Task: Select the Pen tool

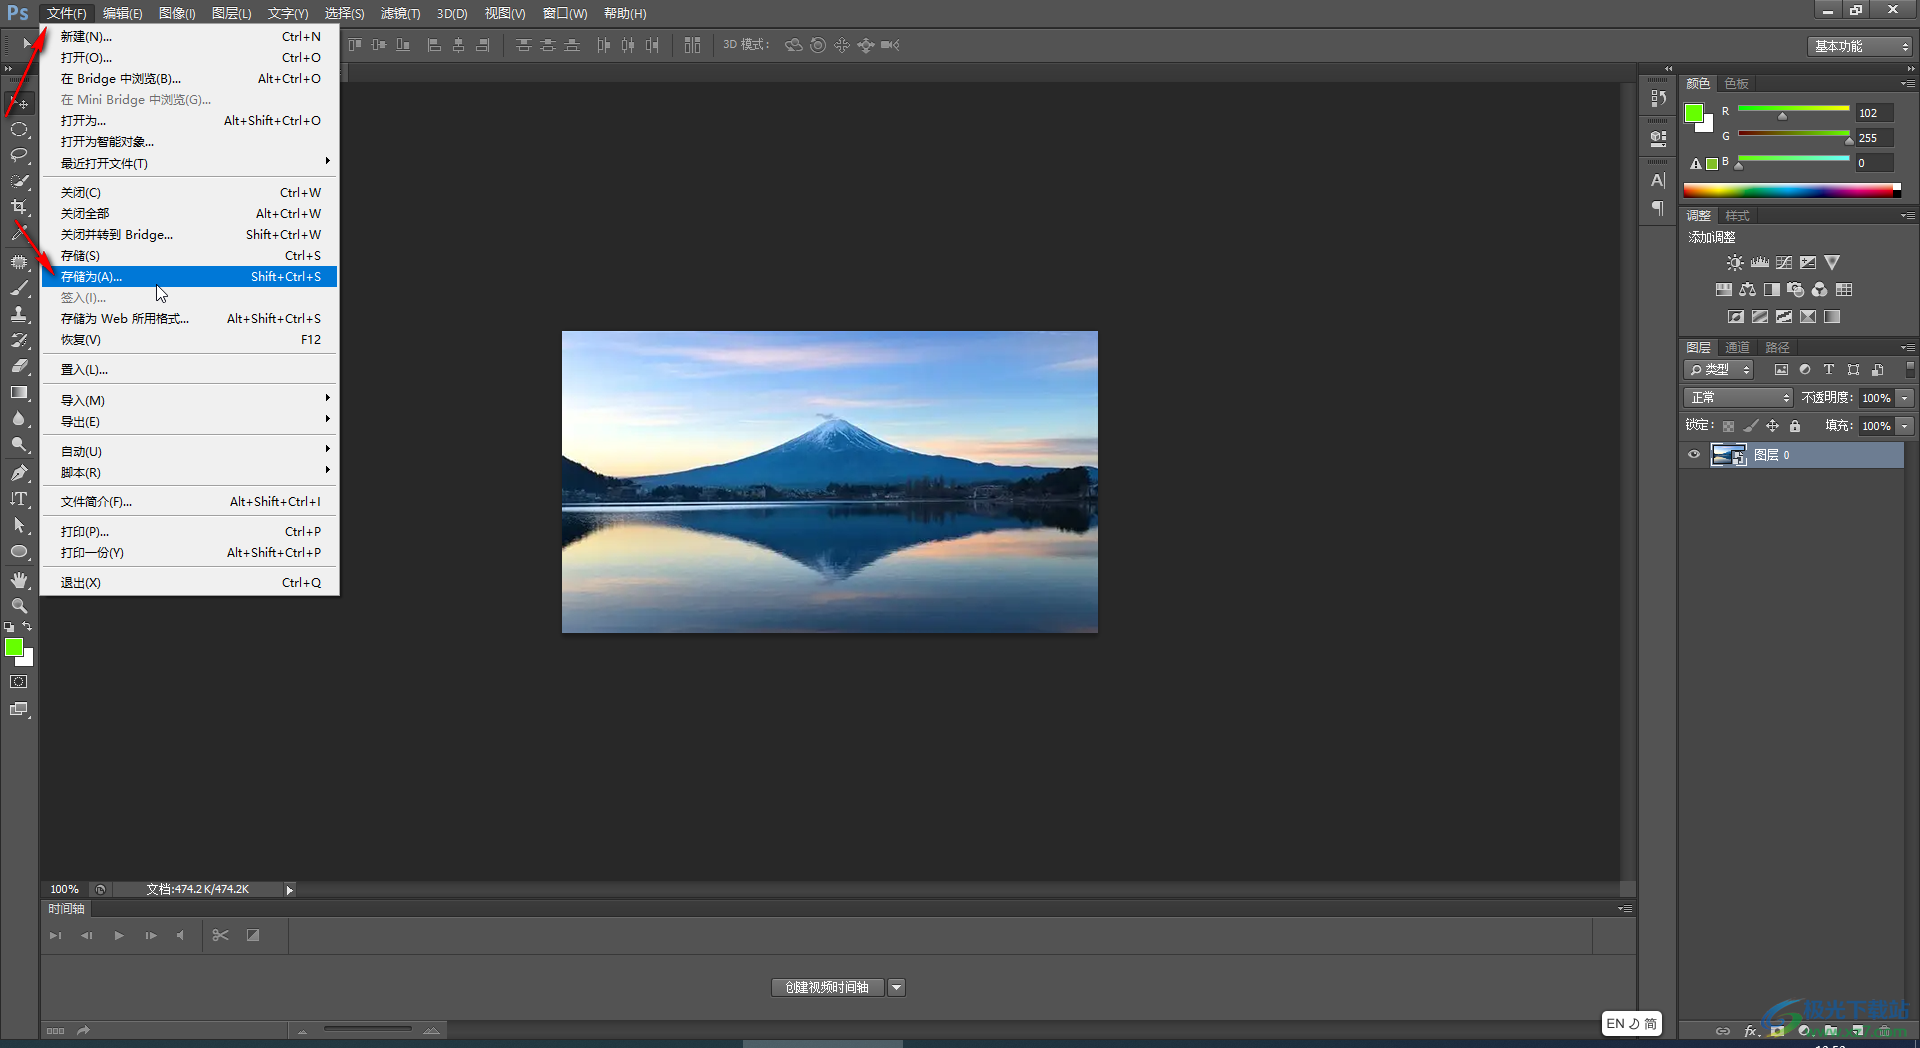Action: [19, 472]
